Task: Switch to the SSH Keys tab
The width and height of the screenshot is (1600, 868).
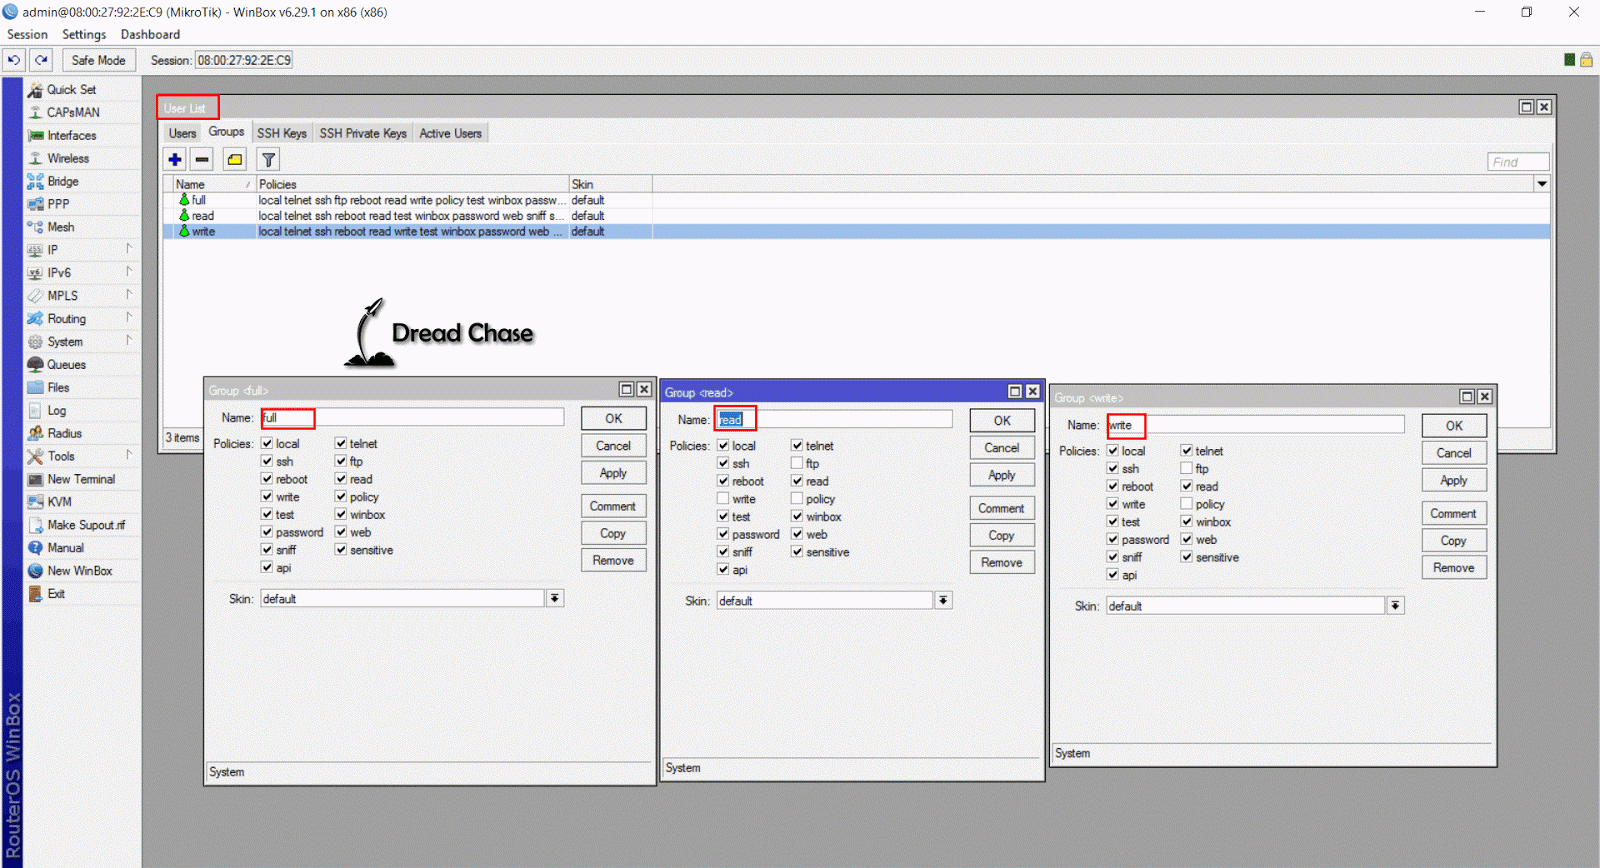Action: 282,133
